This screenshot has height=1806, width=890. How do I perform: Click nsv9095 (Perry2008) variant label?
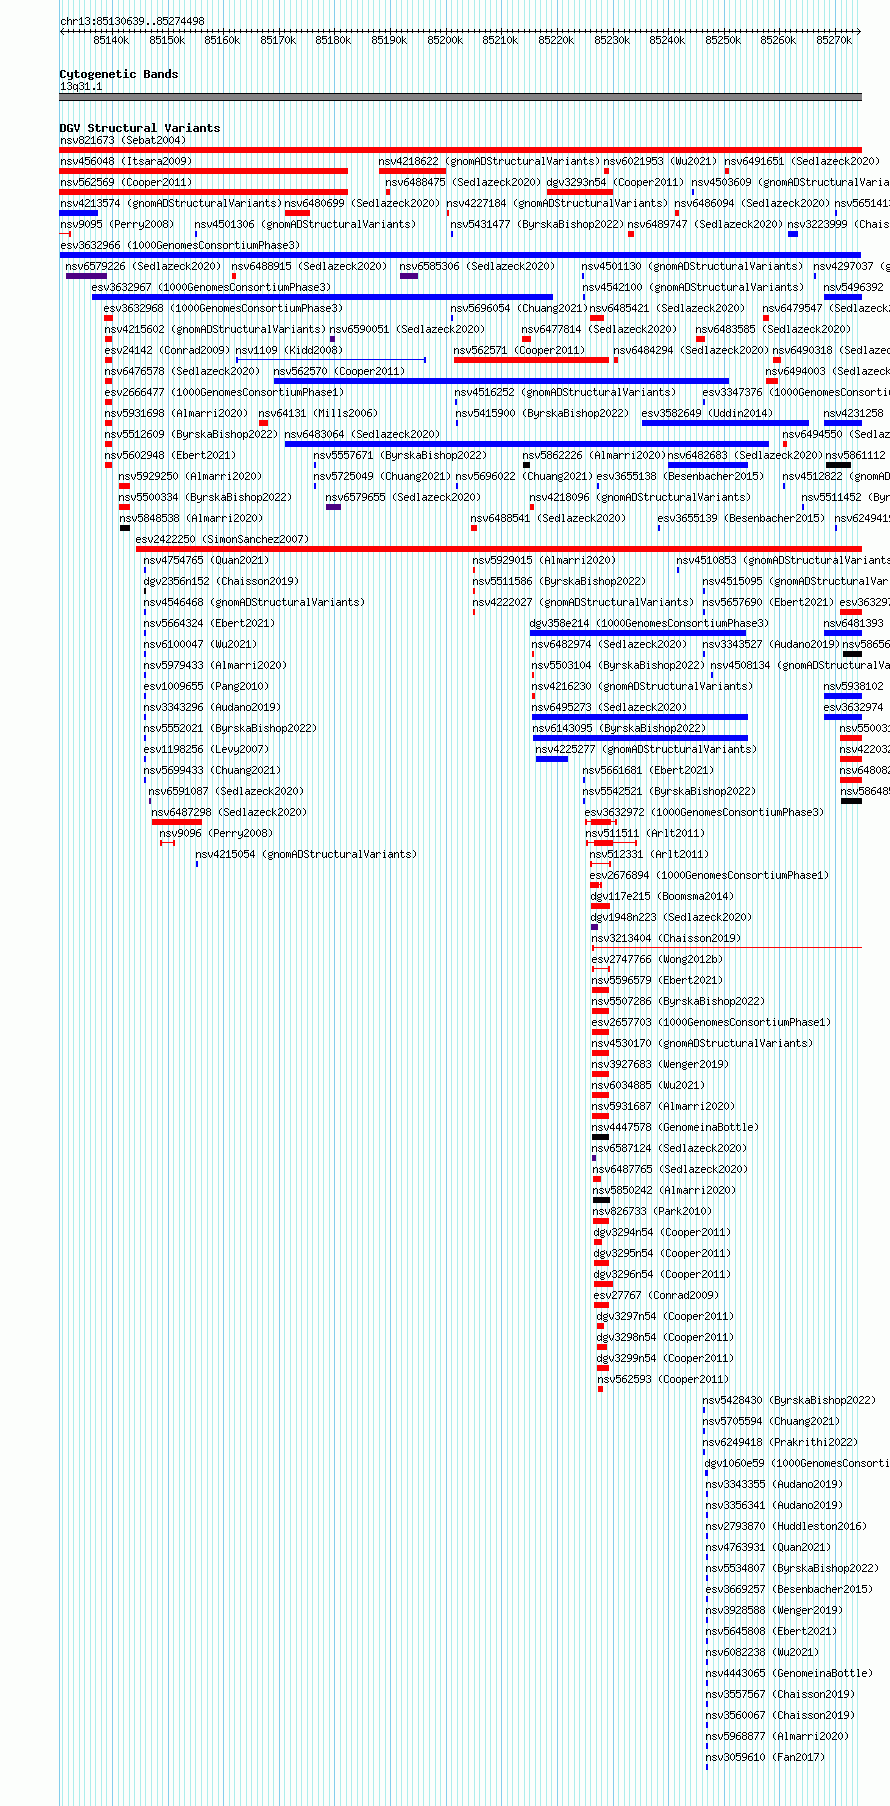(116, 224)
